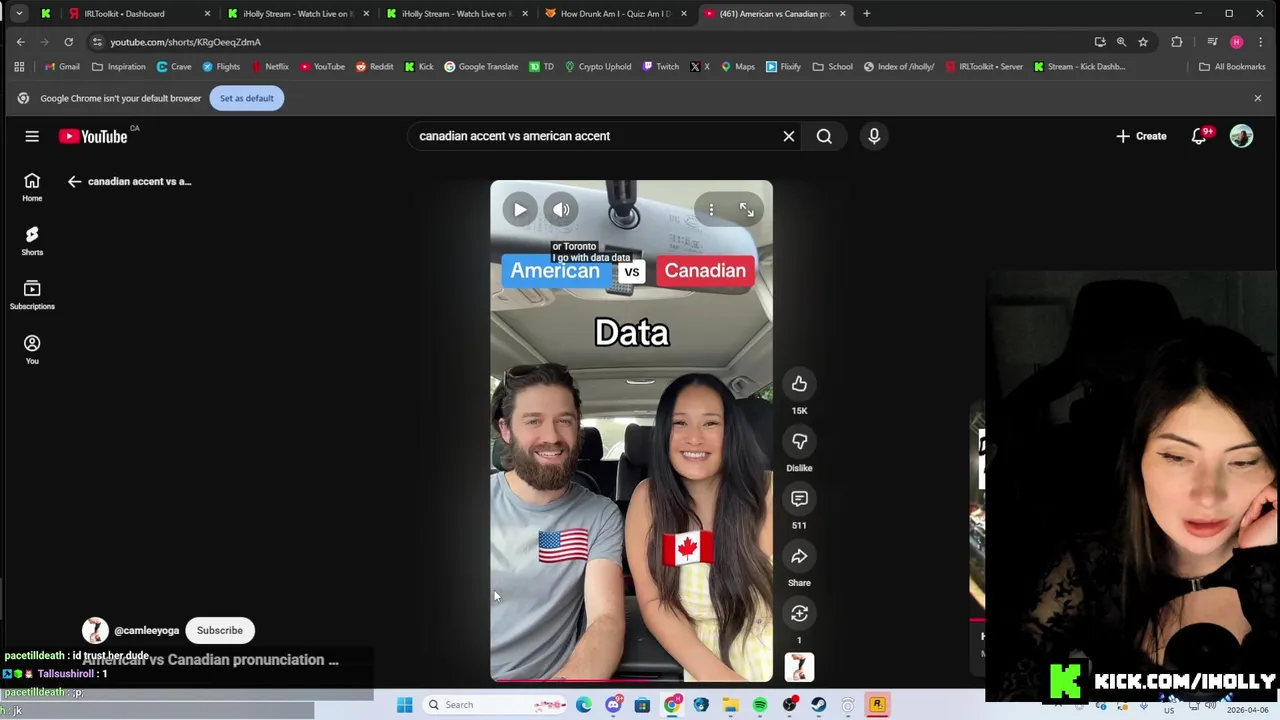Play the paused Short video

pyautogui.click(x=520, y=209)
